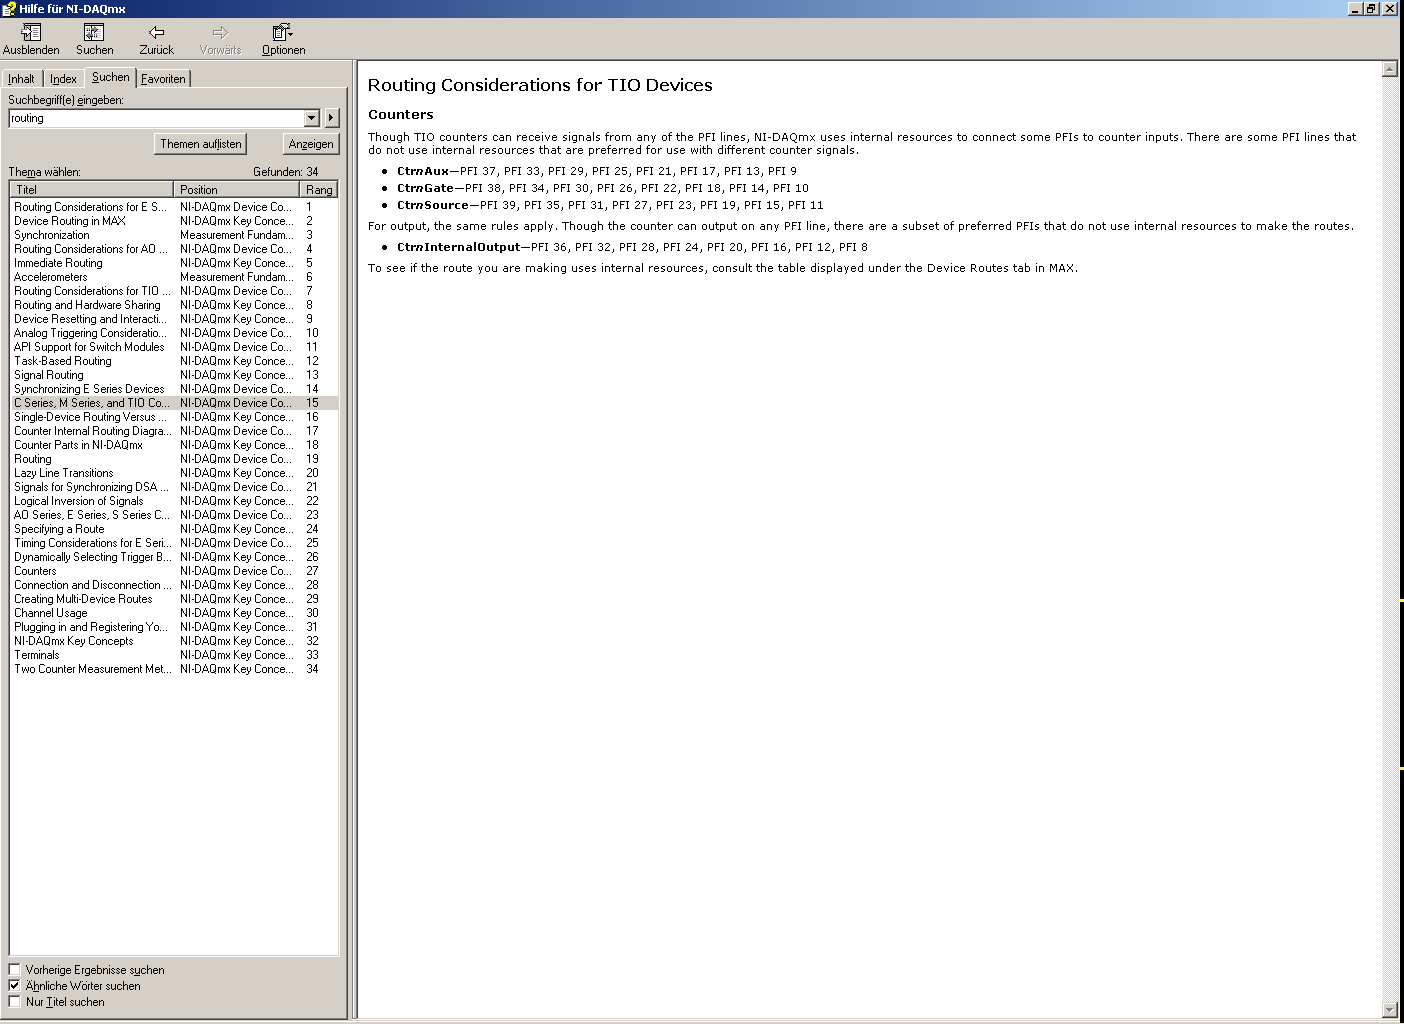Close the Hilfe für NI-DAQmx window
Image resolution: width=1404 pixels, height=1024 pixels.
coord(1389,9)
